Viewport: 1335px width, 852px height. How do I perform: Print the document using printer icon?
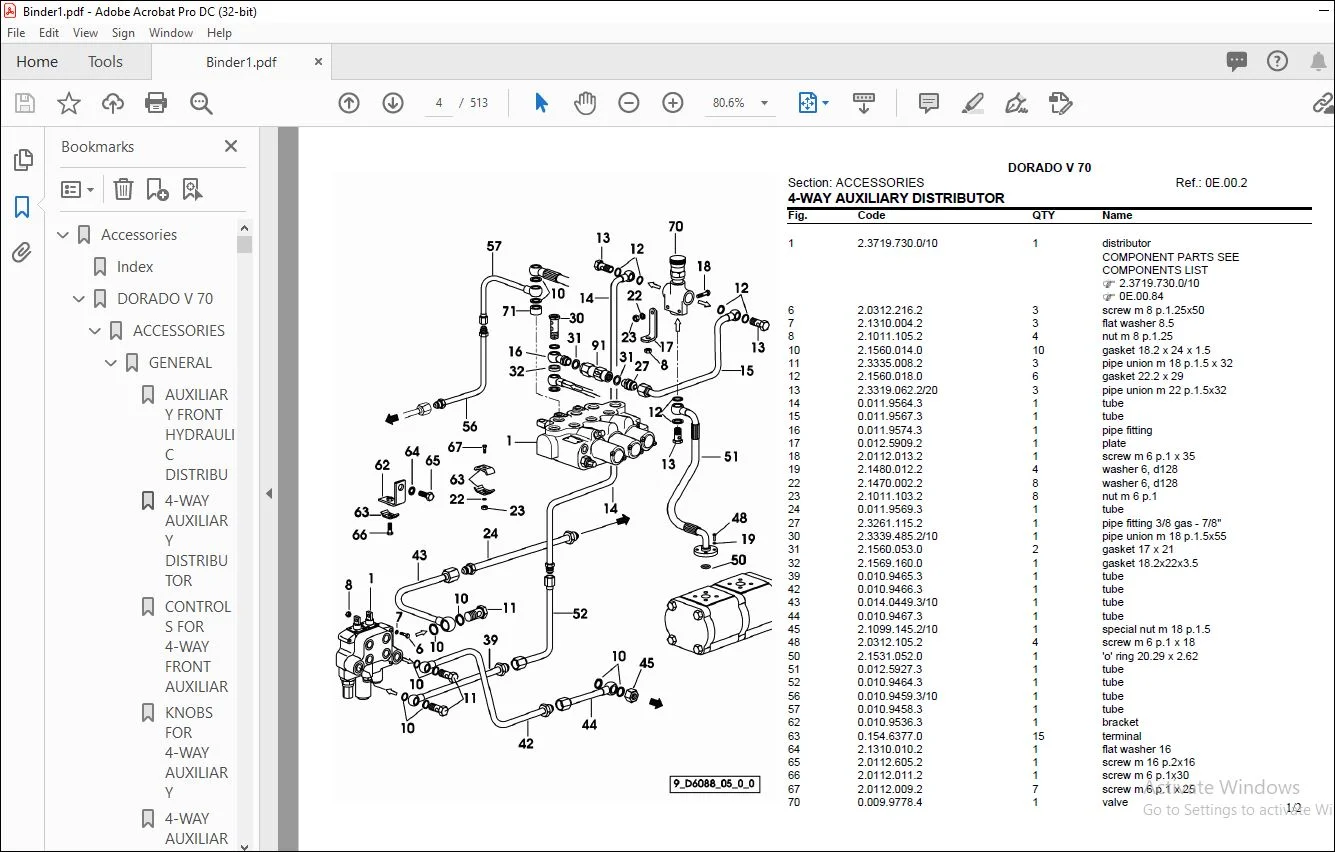click(x=156, y=103)
